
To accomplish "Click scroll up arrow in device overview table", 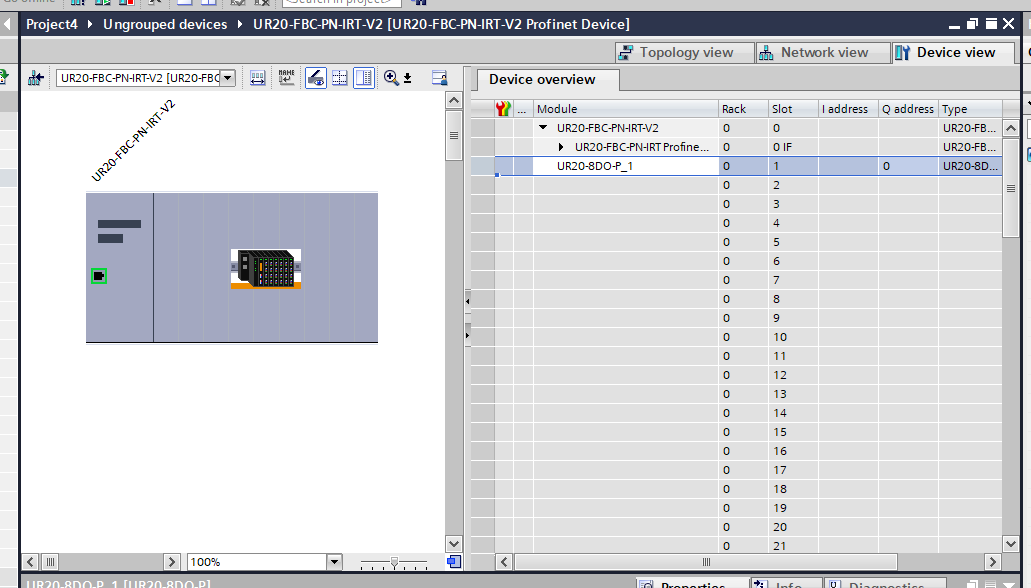I will pyautogui.click(x=1011, y=128).
